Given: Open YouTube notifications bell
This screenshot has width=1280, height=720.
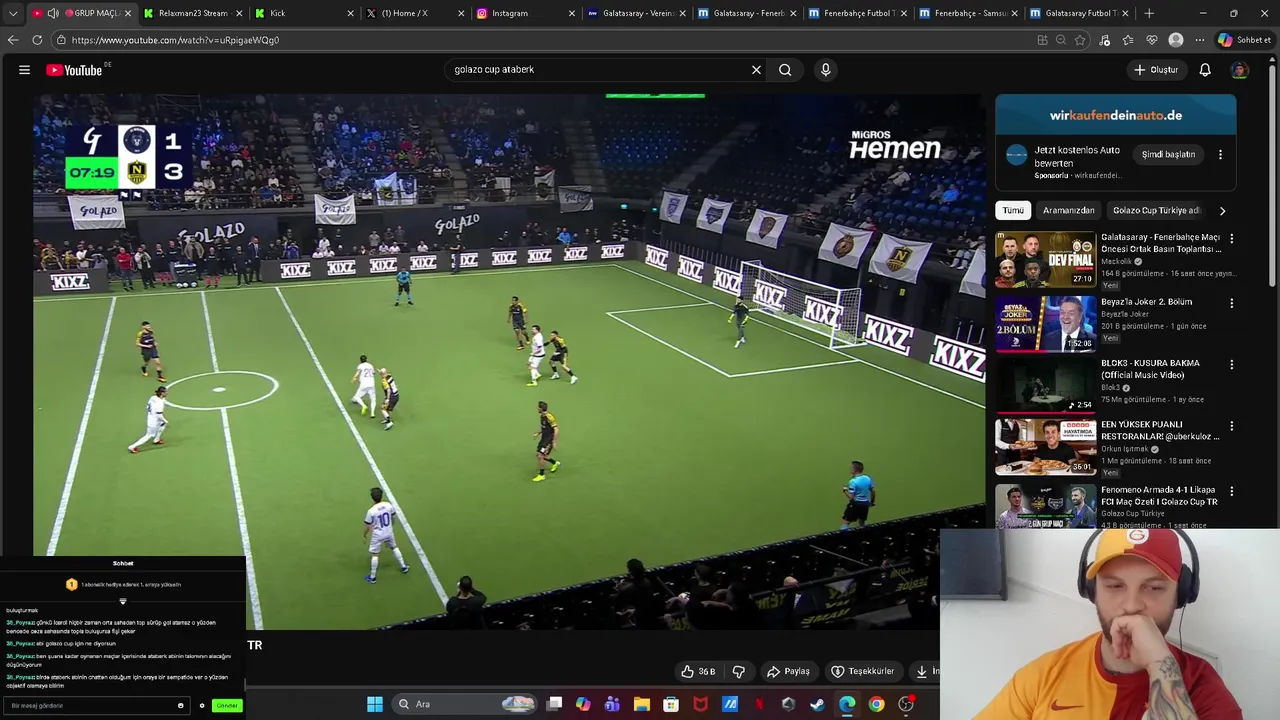Looking at the screenshot, I should coord(1205,70).
